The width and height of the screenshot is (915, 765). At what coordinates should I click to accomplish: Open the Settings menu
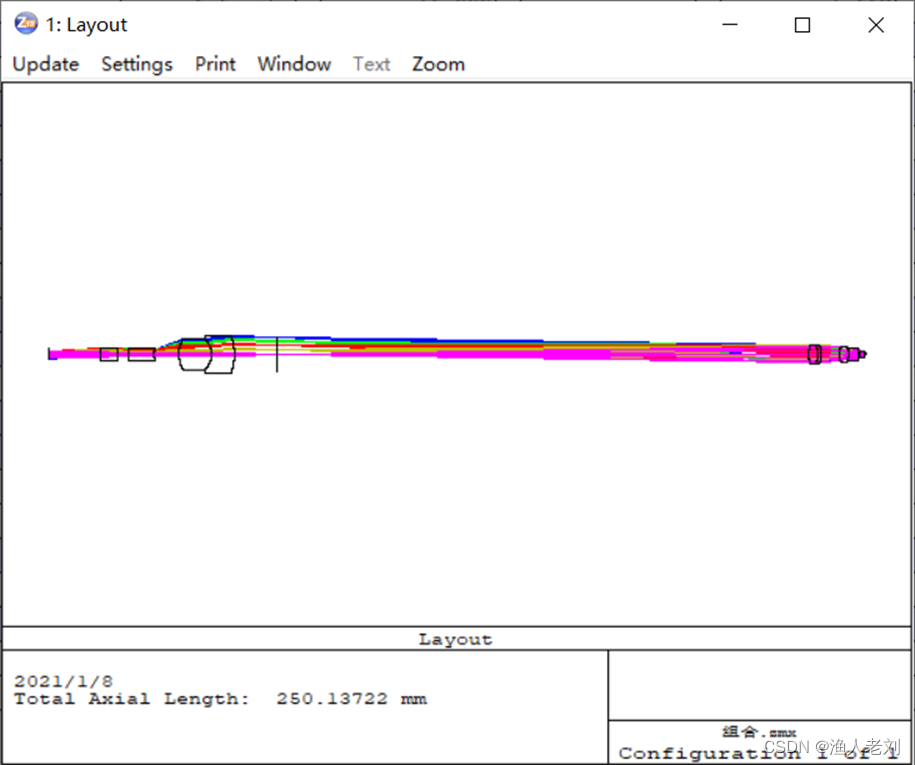(x=137, y=64)
